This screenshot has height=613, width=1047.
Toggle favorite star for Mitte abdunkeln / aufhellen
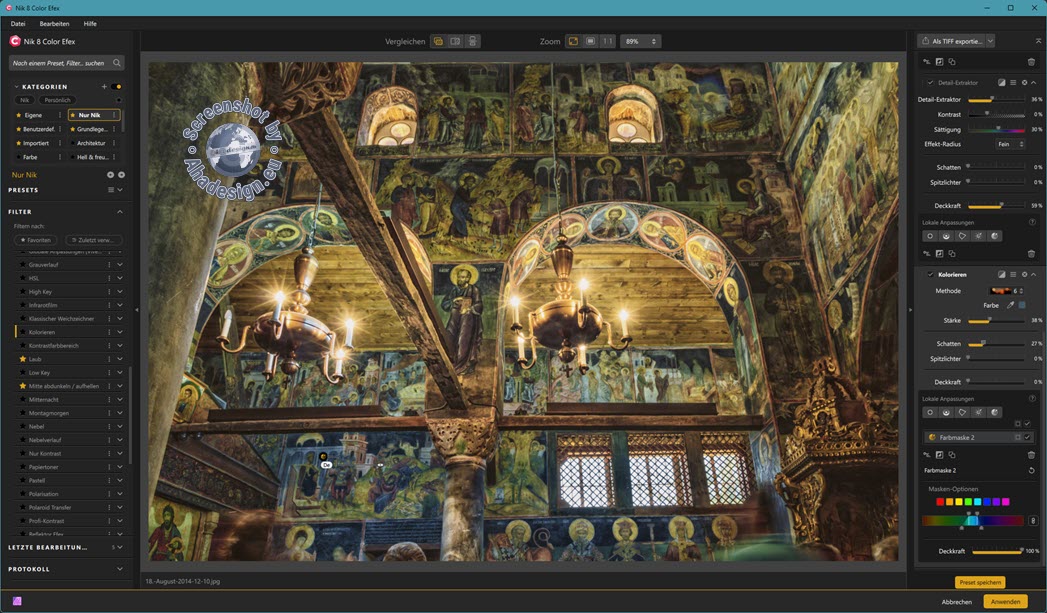pos(22,386)
